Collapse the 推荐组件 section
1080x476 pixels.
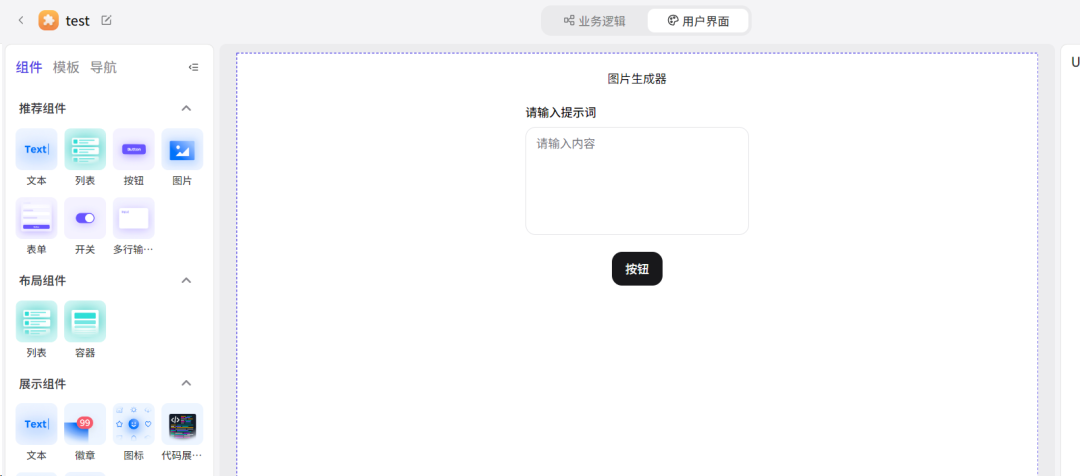coord(186,108)
